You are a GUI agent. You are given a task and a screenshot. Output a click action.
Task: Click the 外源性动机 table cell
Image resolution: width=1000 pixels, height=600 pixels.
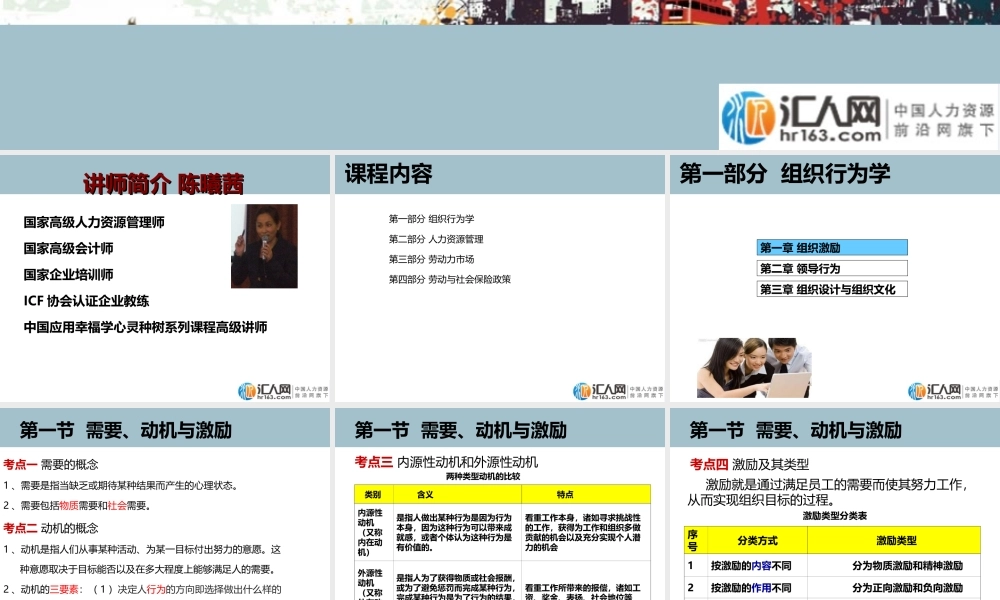pos(374,582)
